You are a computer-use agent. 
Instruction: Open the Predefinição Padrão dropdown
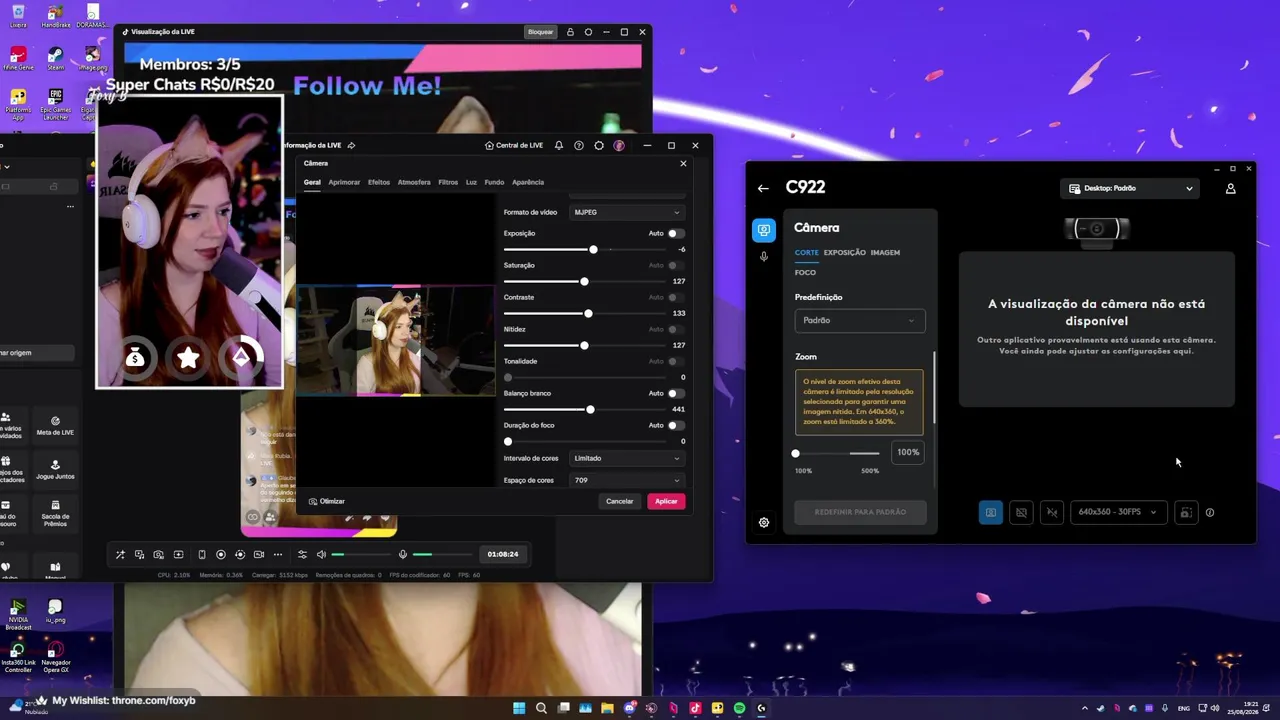860,320
